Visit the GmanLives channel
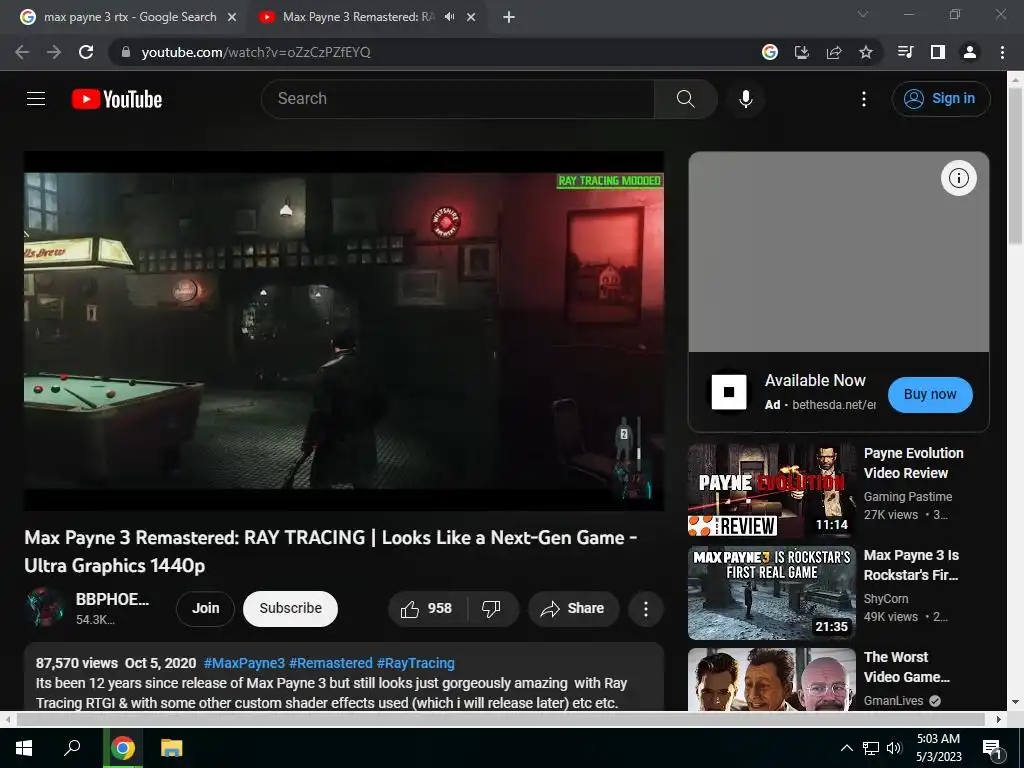 [x=893, y=701]
